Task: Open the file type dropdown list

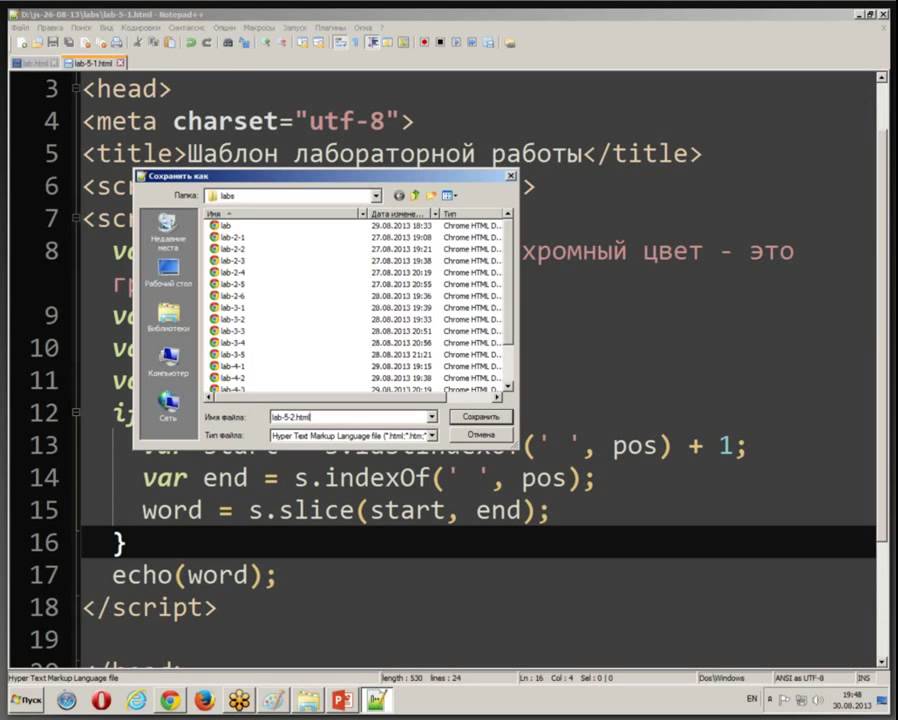Action: click(x=432, y=435)
